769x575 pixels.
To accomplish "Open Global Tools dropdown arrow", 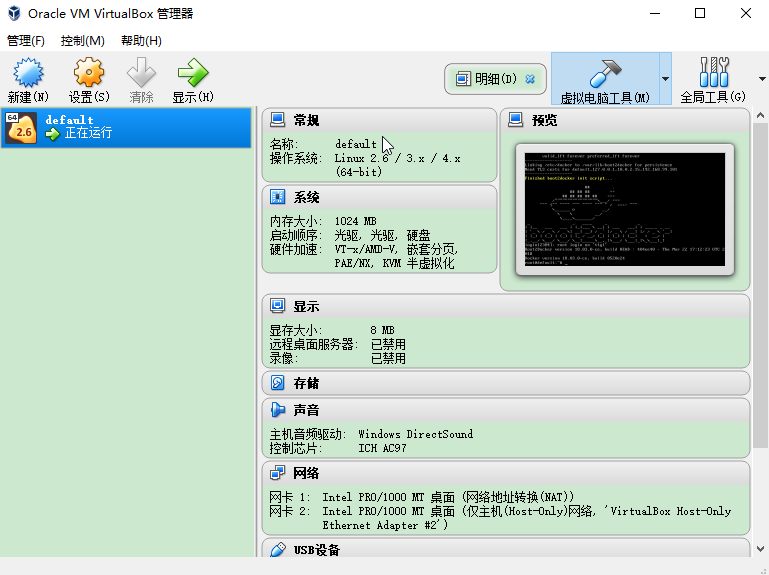I will 762,78.
